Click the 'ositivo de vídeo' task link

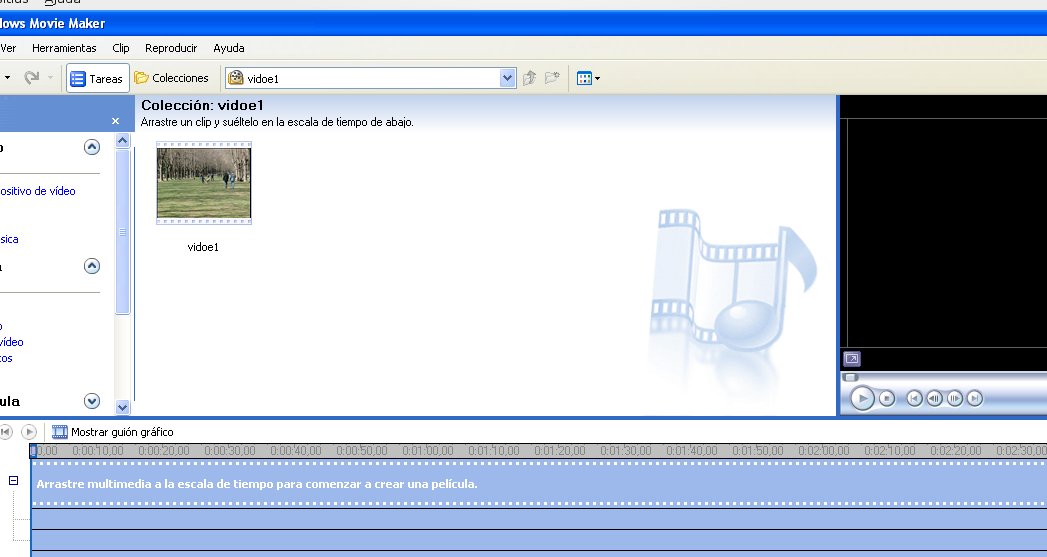tap(37, 191)
